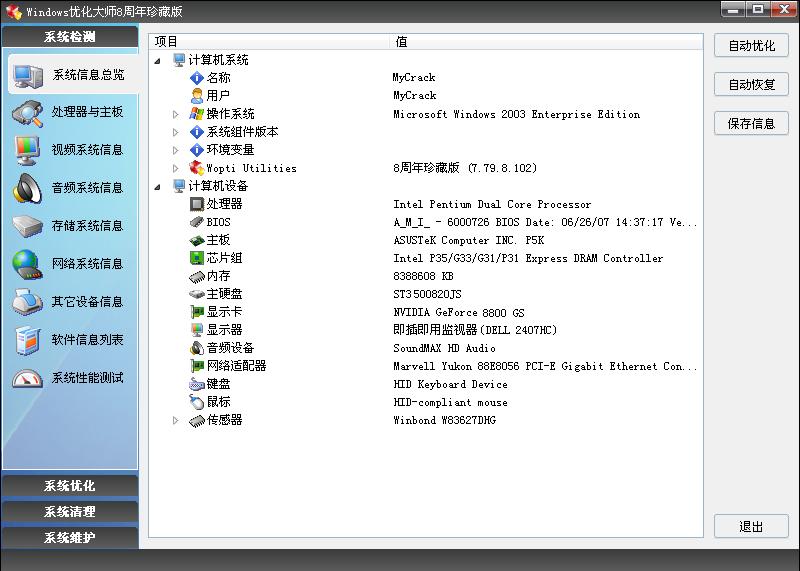Select the NVIDIA GeForce 8800 GS value
This screenshot has height=571, width=800.
[x=459, y=312]
